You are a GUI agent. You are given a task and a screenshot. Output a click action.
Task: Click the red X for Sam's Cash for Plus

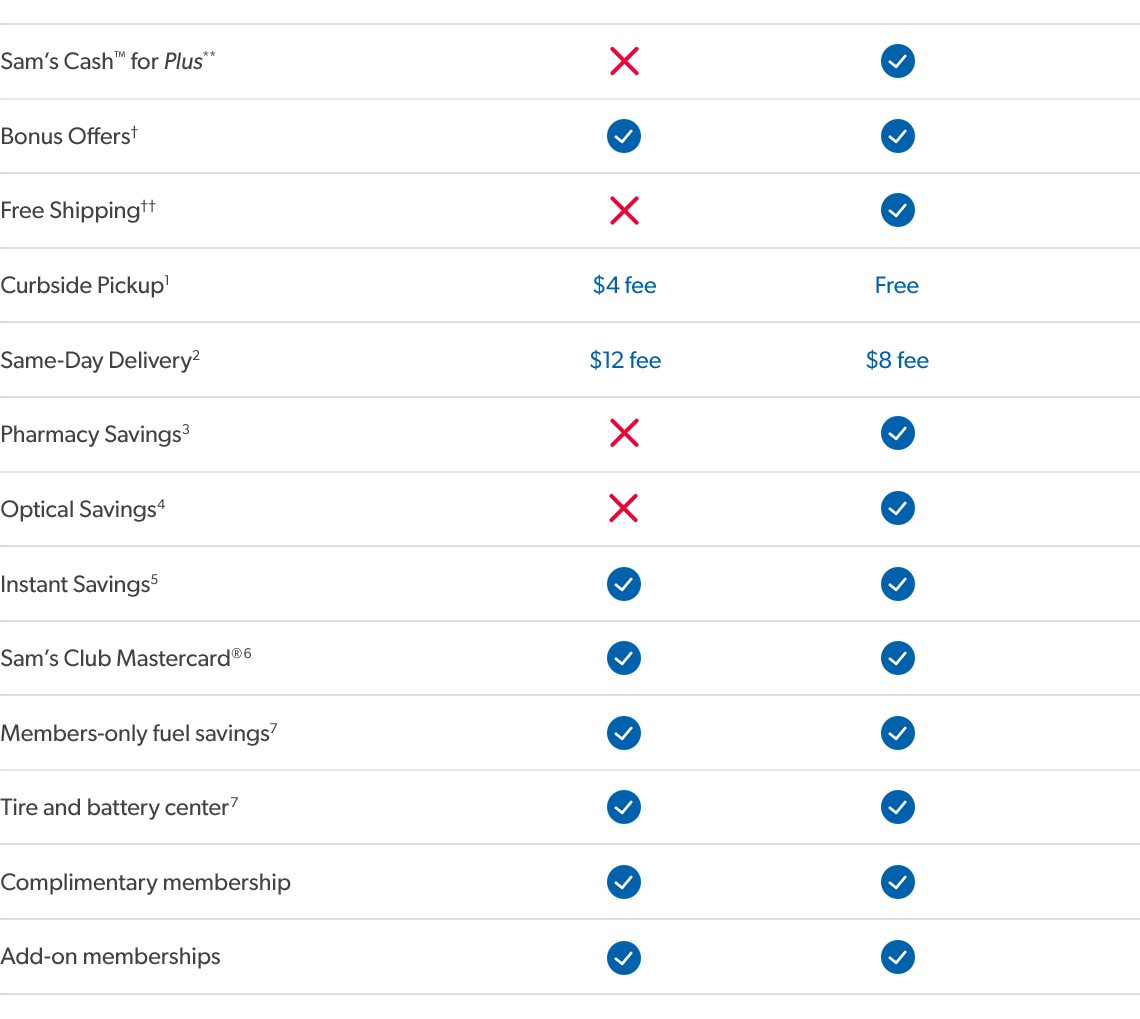[624, 62]
